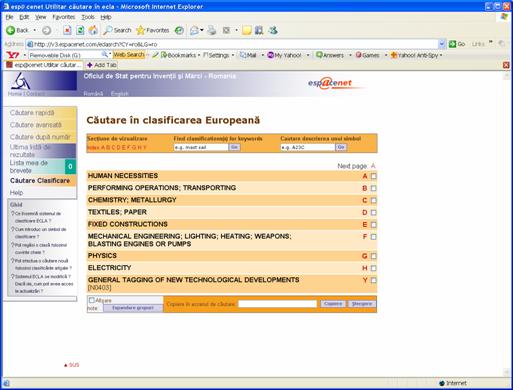Check the box for section F Mechanical Engineering
The image size is (513, 390).
(x=374, y=237)
